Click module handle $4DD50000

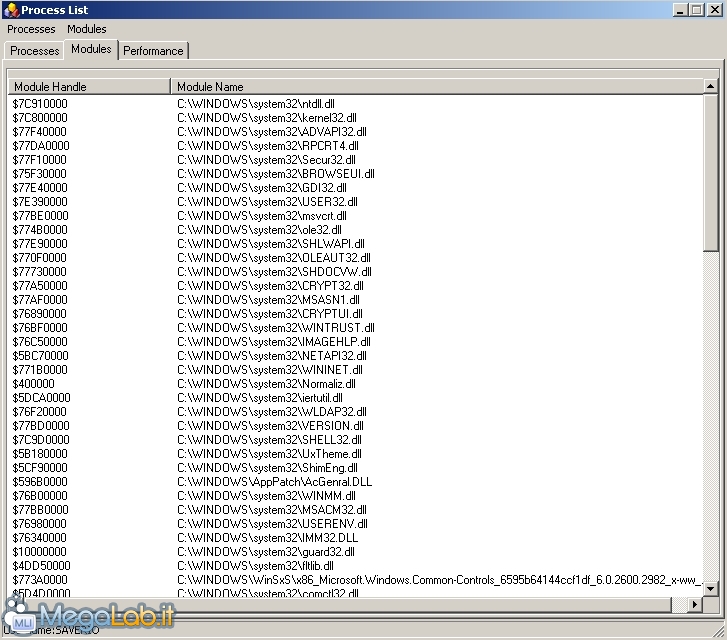[x=41, y=566]
